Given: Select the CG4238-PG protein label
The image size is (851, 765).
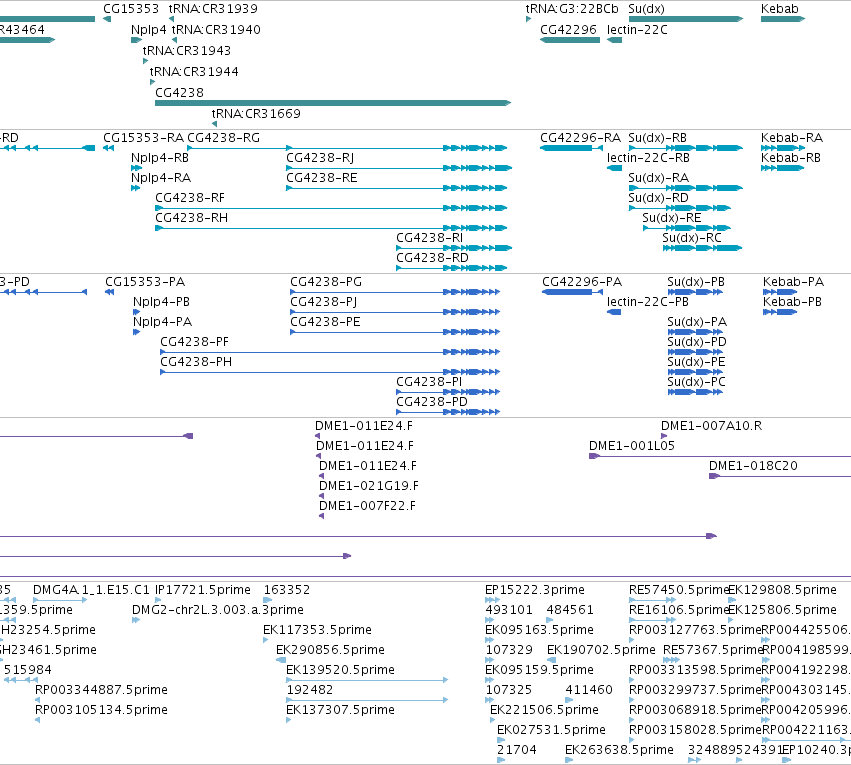Looking at the screenshot, I should (x=326, y=282).
